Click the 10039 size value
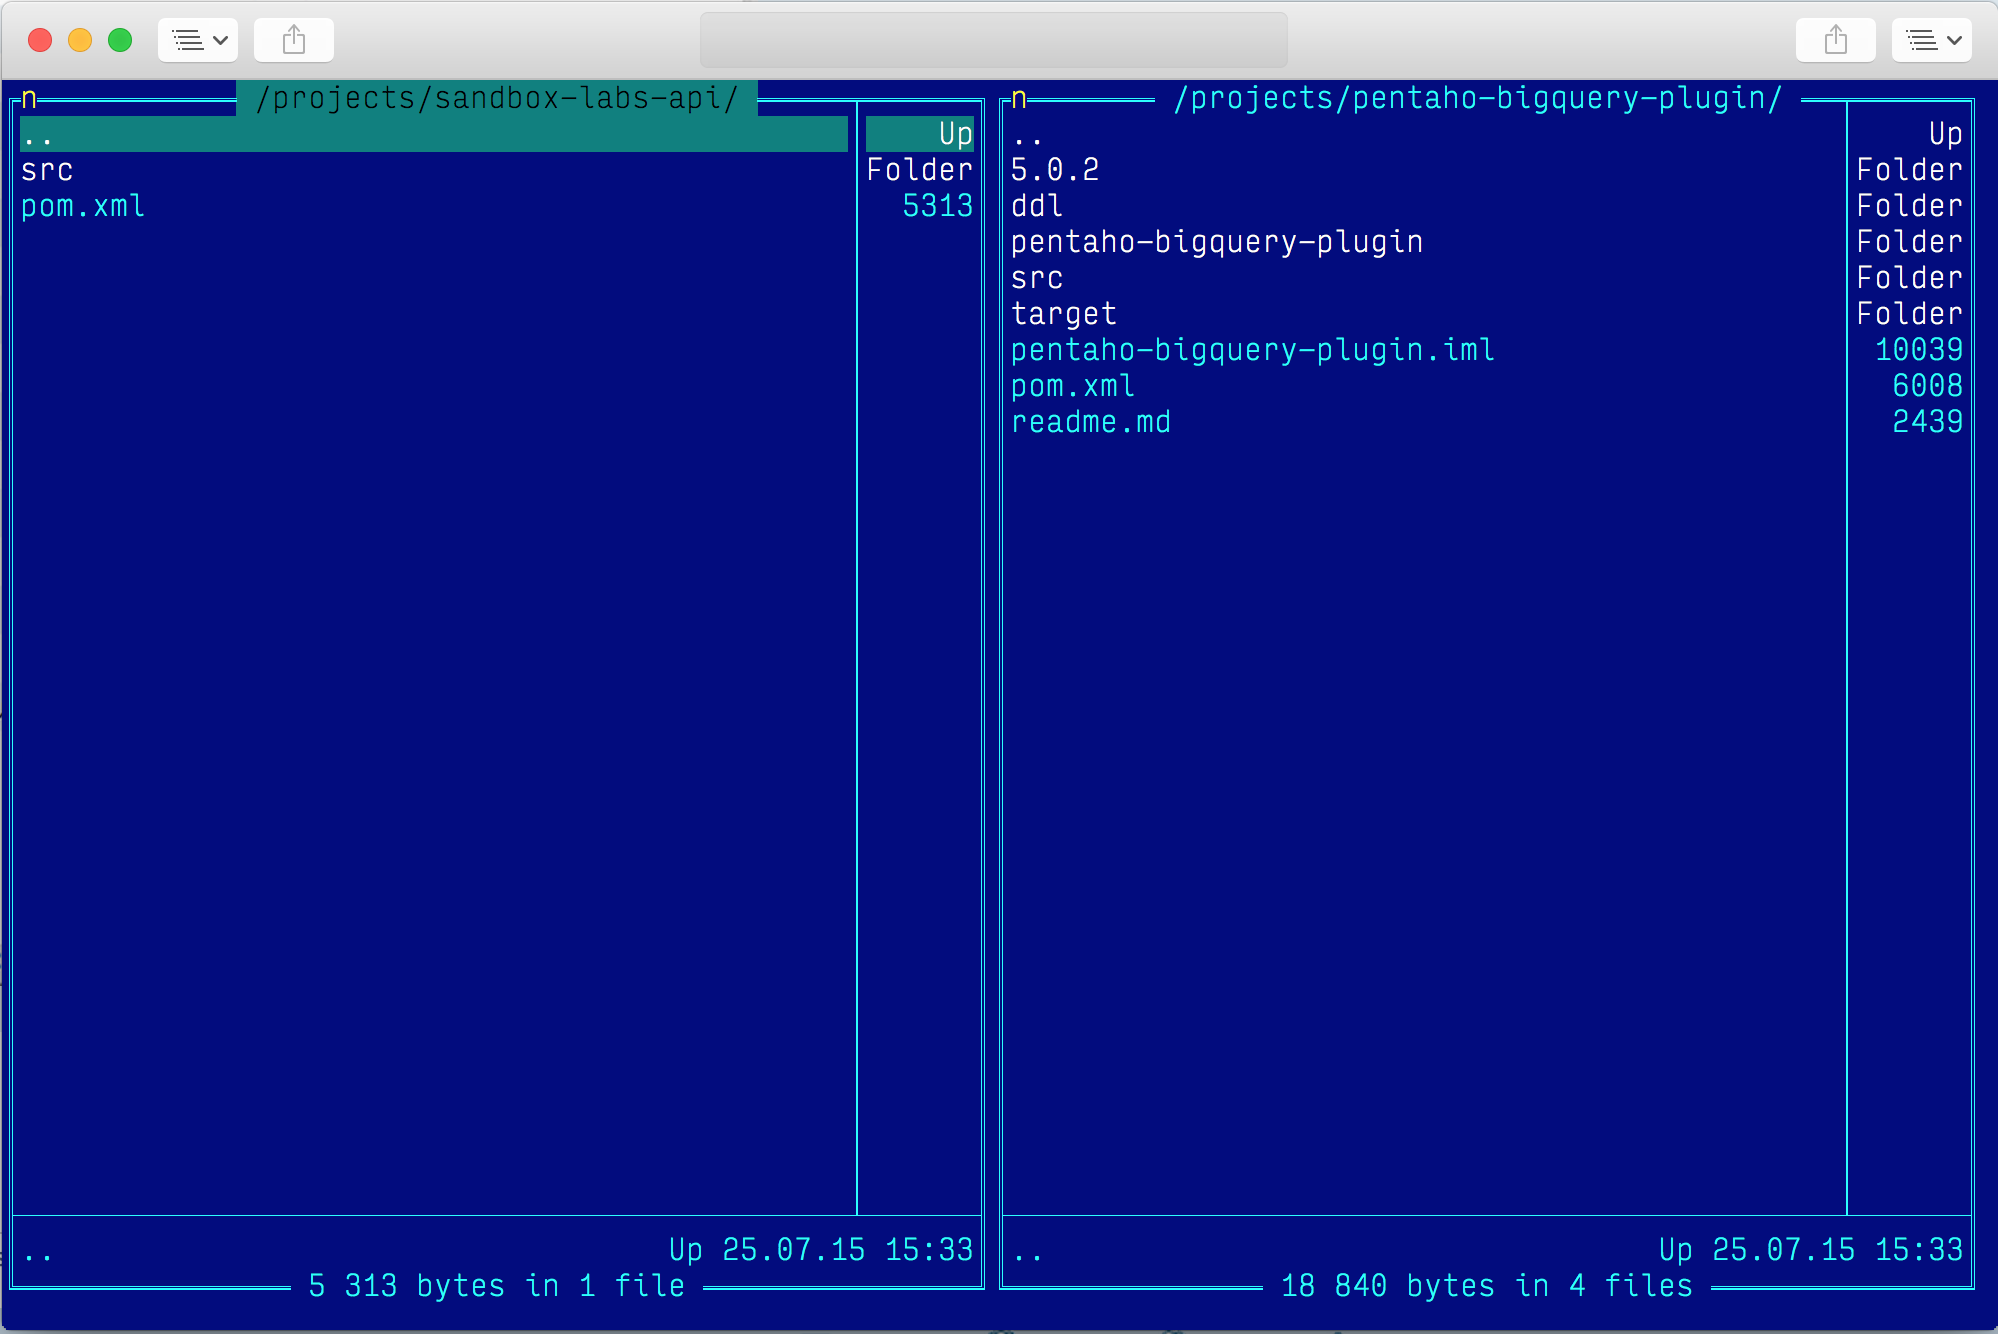Image resolution: width=1998 pixels, height=1334 pixels. (1919, 350)
